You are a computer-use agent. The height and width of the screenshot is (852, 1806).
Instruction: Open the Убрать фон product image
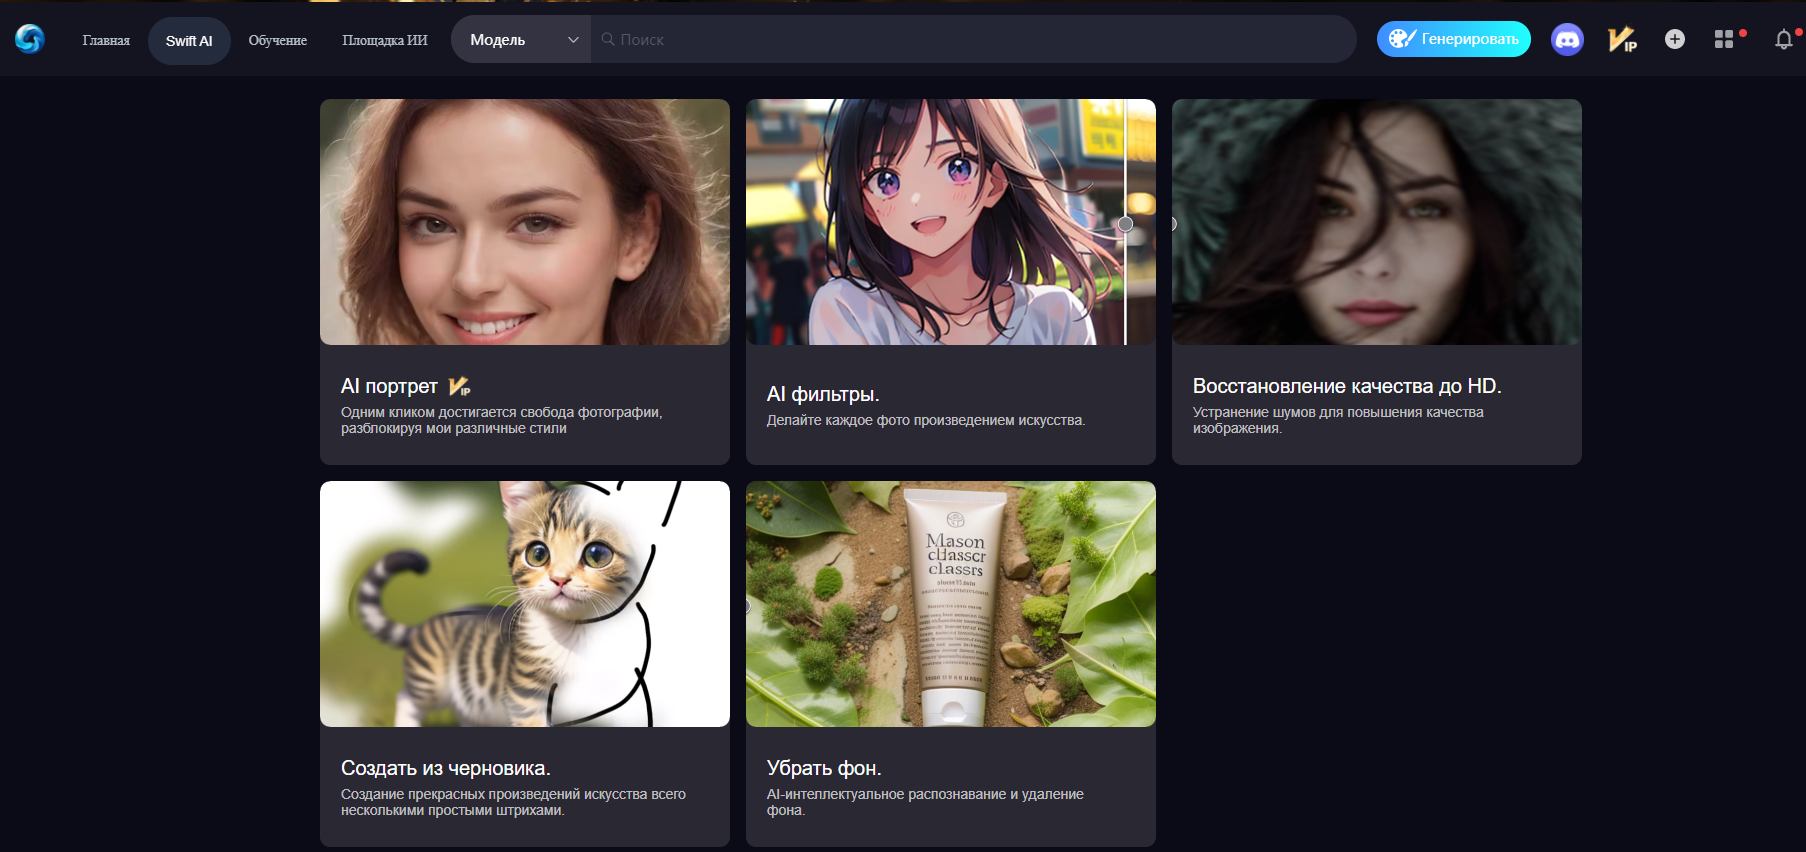(x=951, y=604)
